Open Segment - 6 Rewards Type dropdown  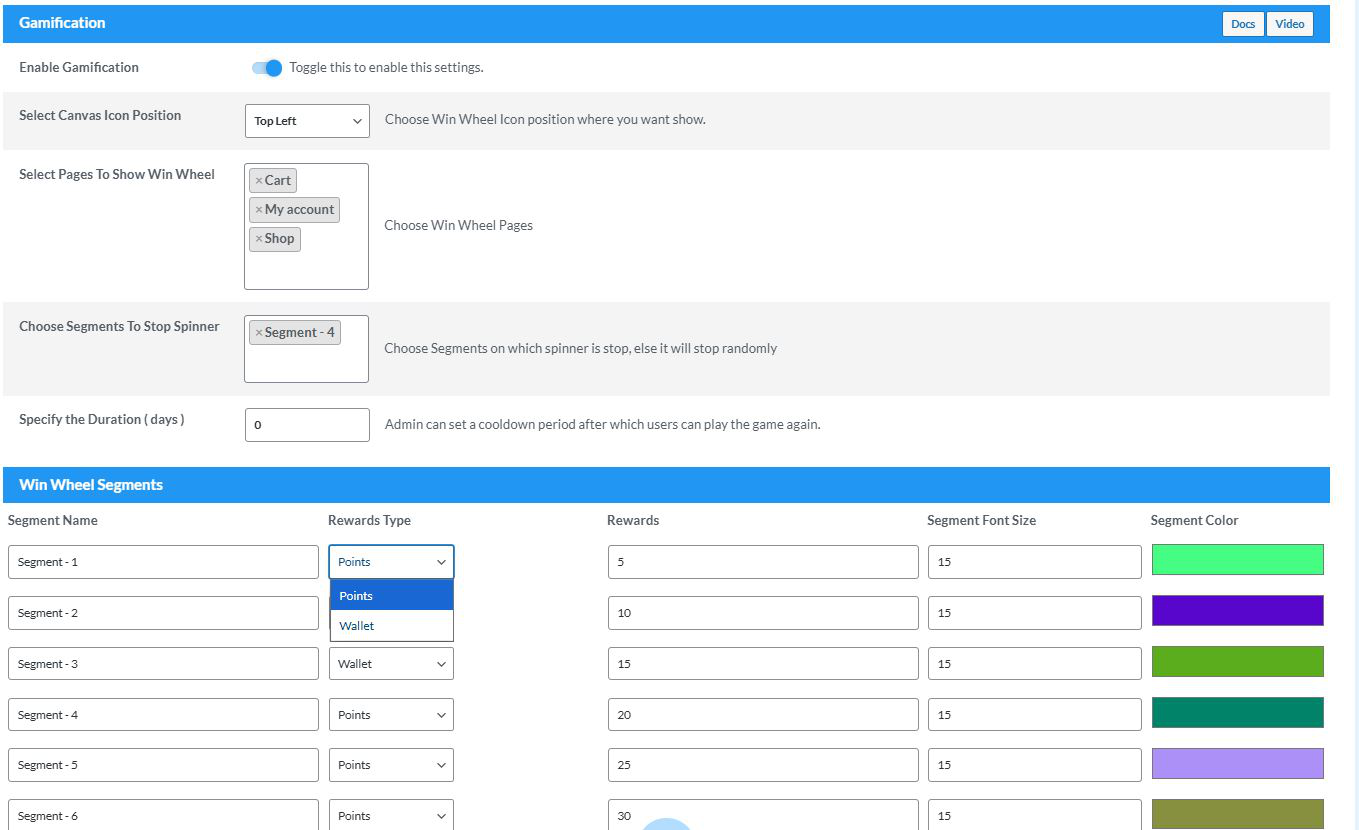[390, 815]
